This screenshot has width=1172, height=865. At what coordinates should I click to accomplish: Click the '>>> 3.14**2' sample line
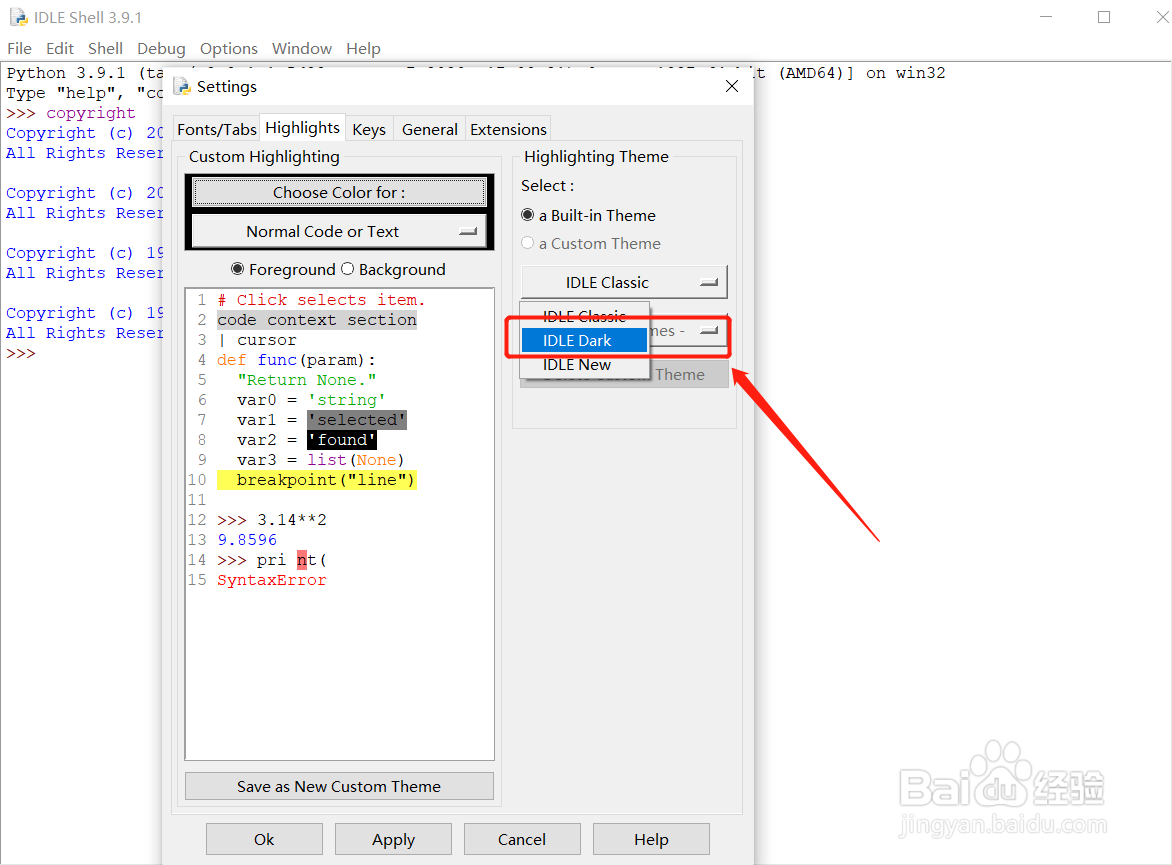coord(271,520)
